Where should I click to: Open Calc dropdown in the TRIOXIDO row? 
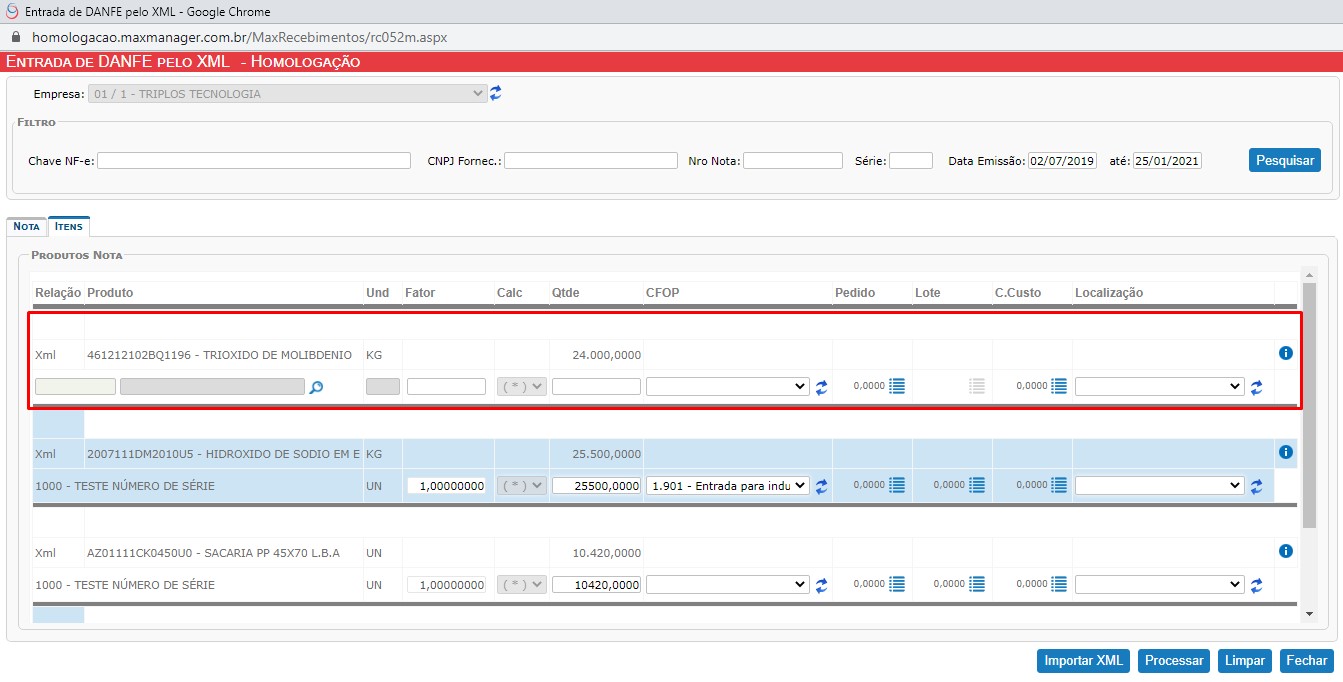coord(522,387)
